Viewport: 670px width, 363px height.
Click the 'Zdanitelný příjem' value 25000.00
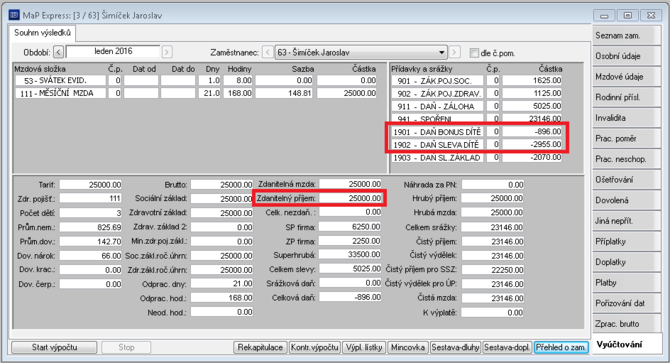click(x=350, y=198)
